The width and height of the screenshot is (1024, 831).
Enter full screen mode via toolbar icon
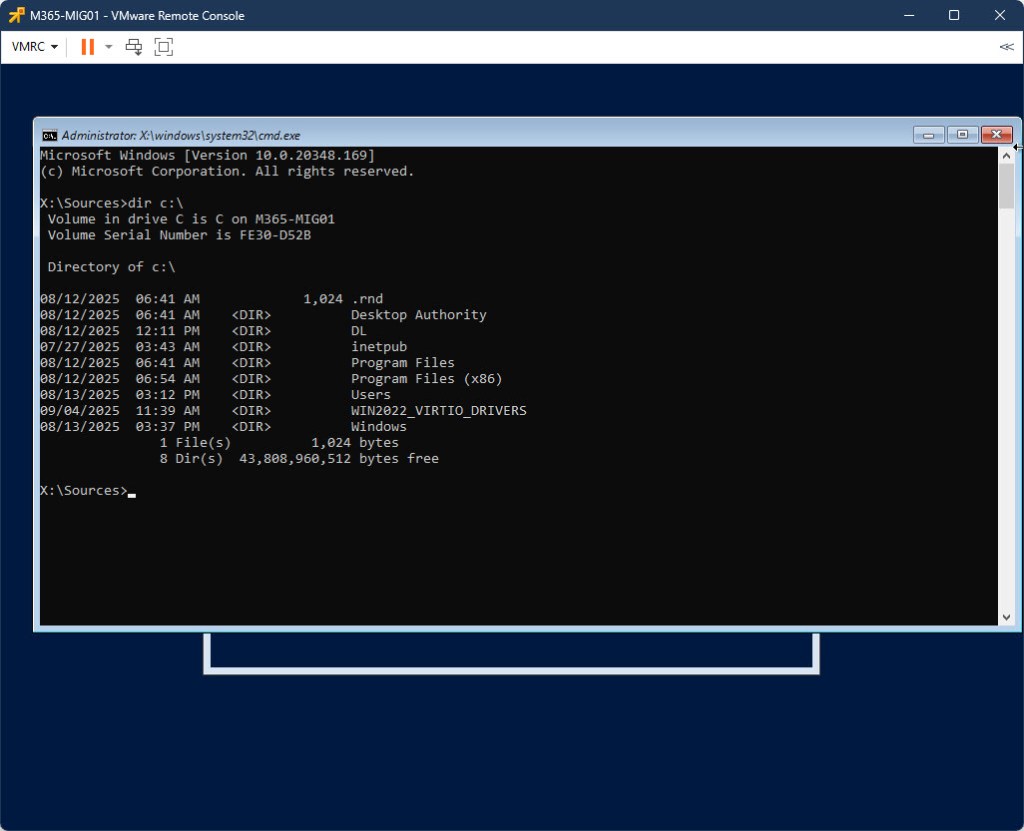point(164,47)
